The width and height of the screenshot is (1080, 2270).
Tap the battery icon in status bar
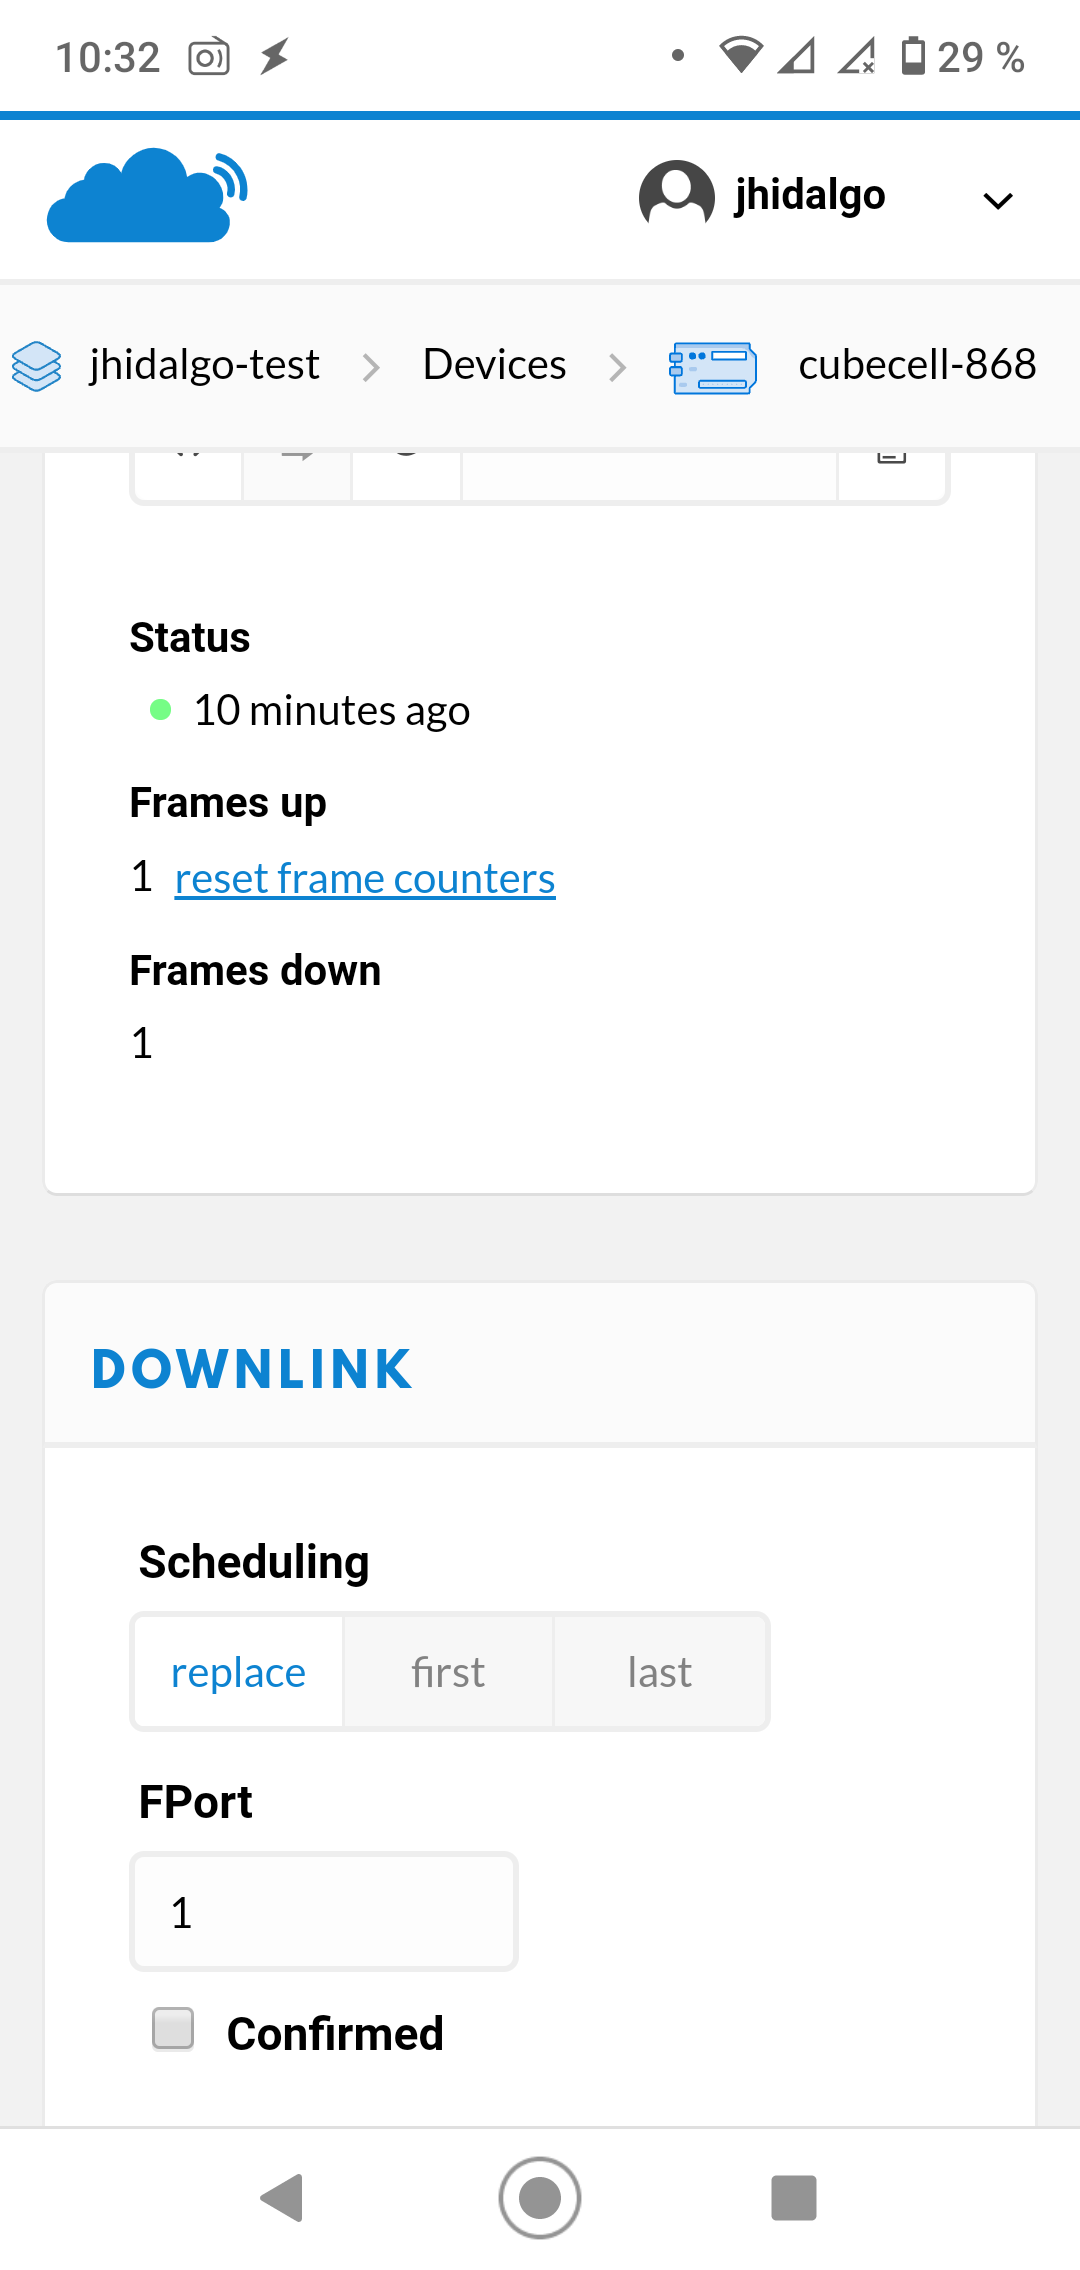pyautogui.click(x=912, y=56)
